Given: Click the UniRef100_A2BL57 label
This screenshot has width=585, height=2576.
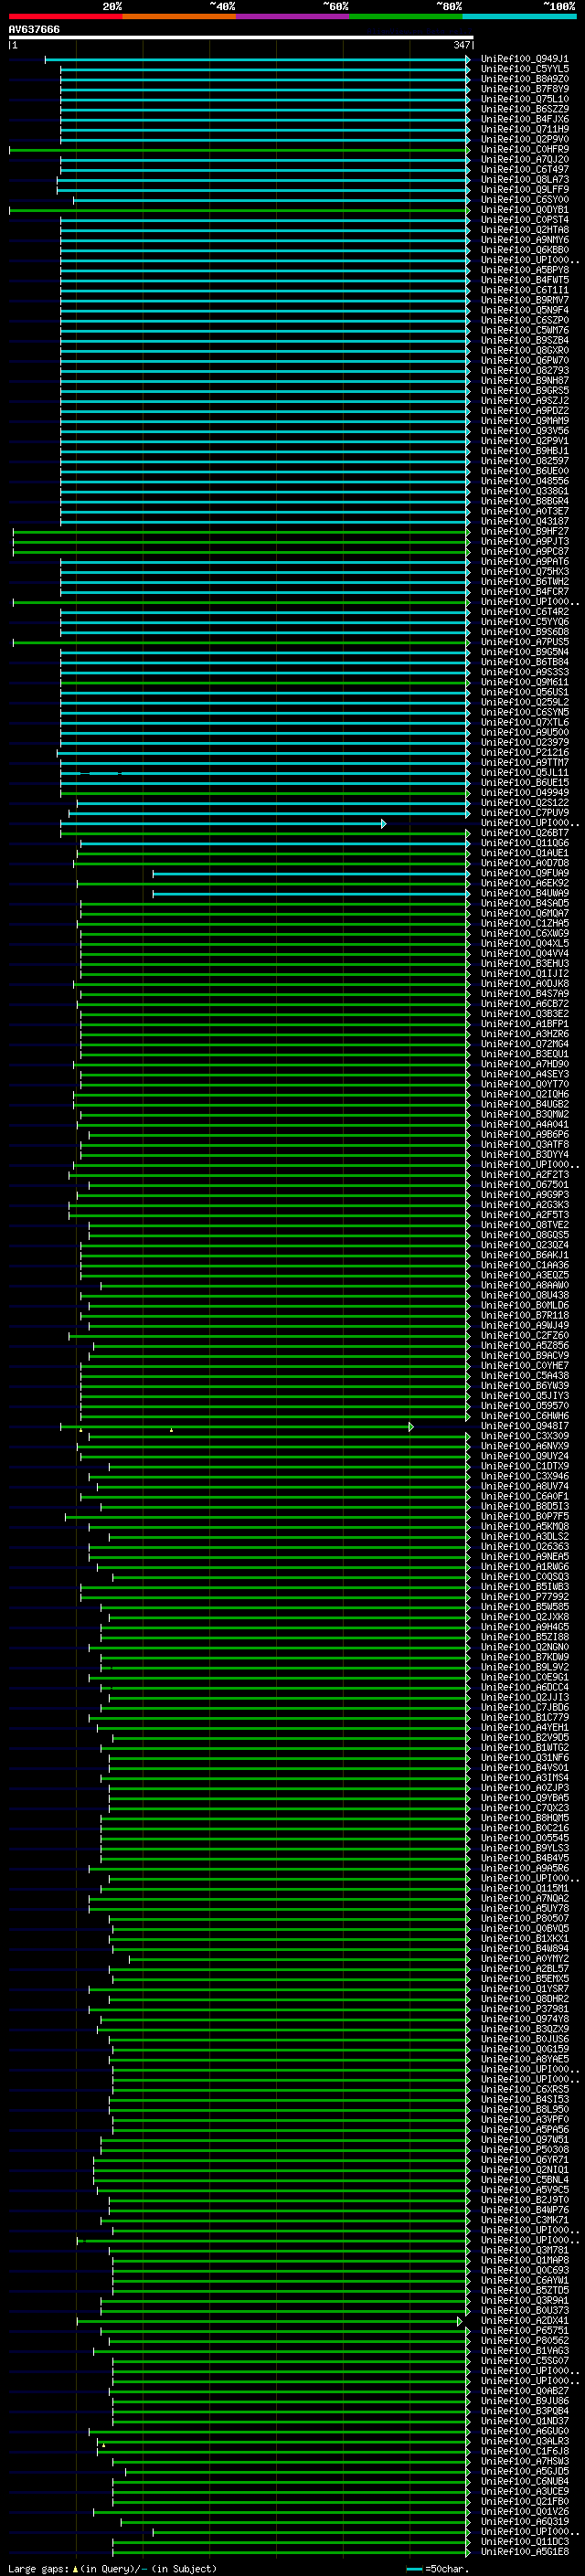Looking at the screenshot, I should pos(525,1968).
